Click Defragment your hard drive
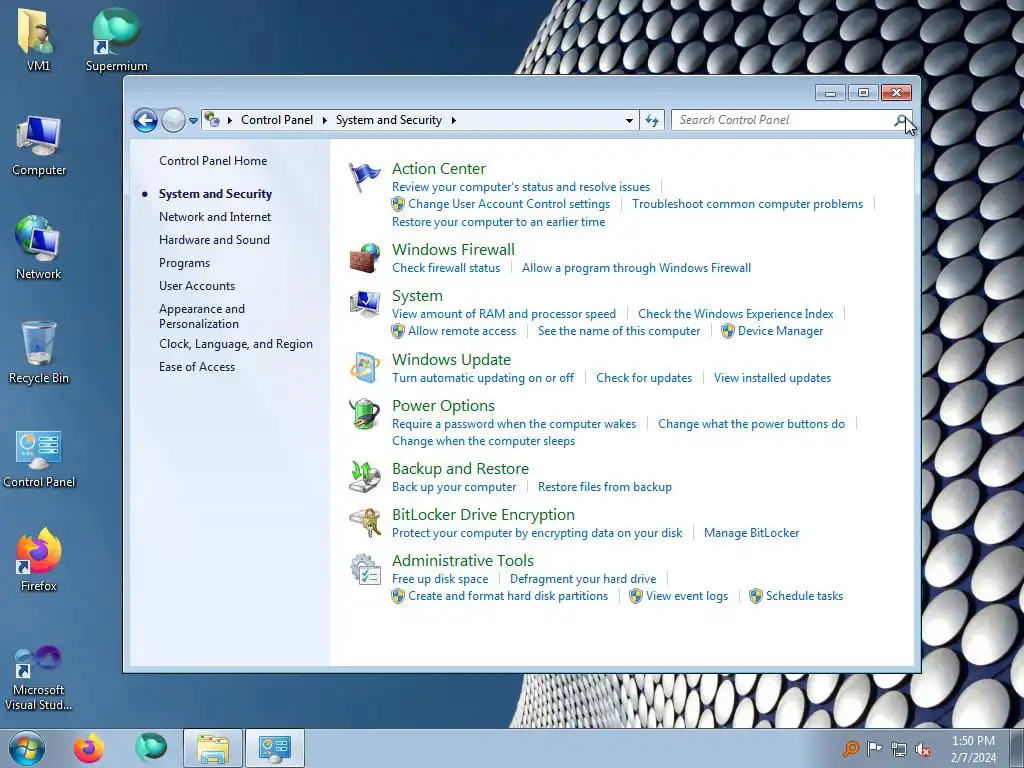 [583, 579]
